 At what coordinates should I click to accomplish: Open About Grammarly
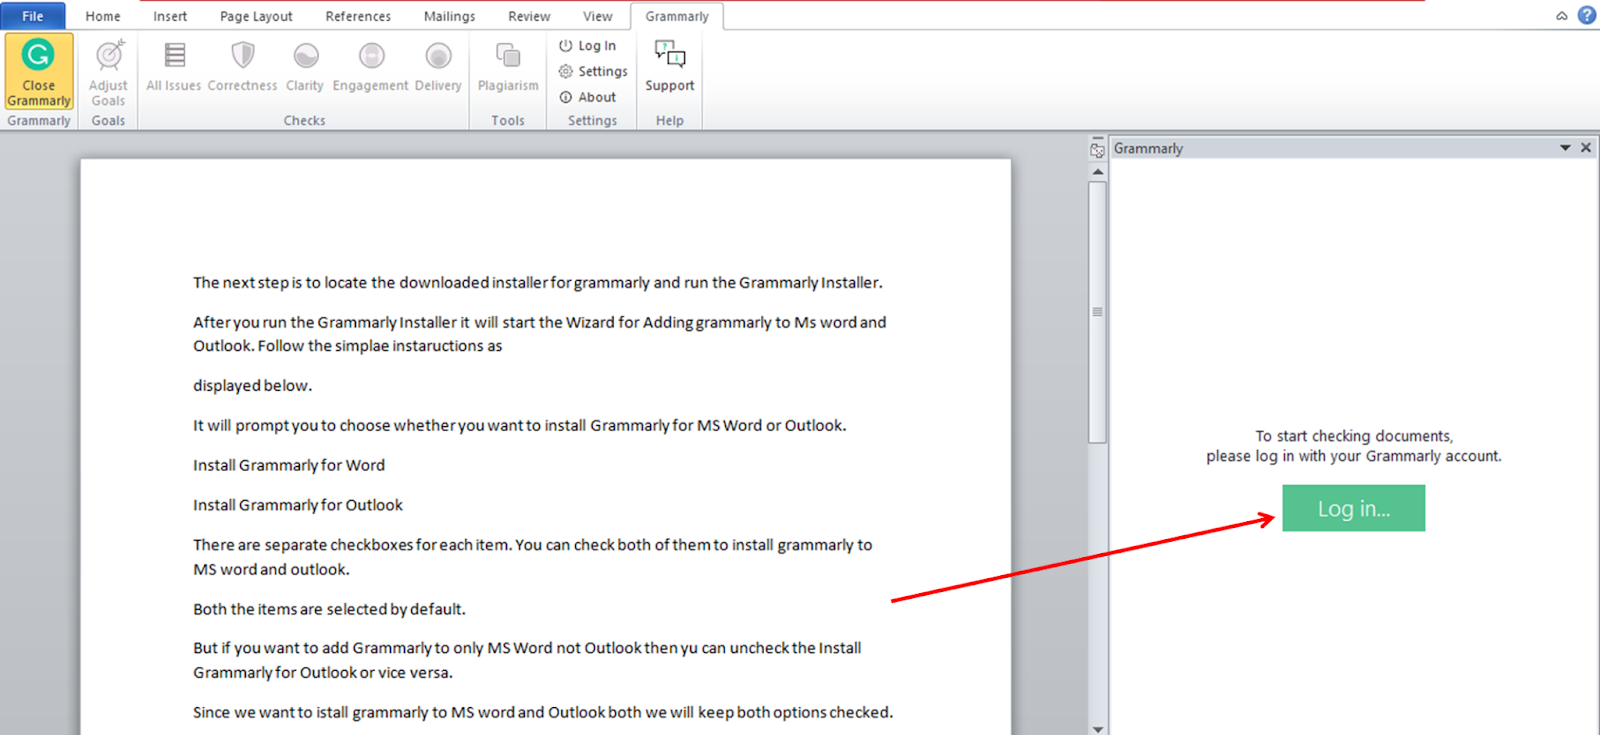[x=588, y=97]
